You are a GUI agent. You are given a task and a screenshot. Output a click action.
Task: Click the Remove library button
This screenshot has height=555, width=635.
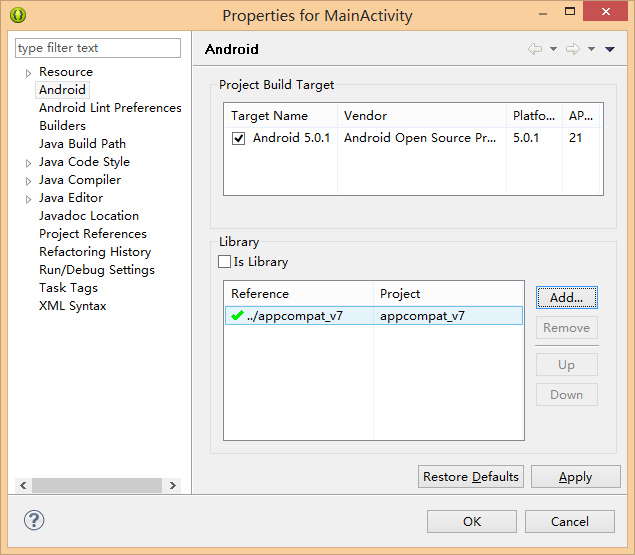point(567,328)
